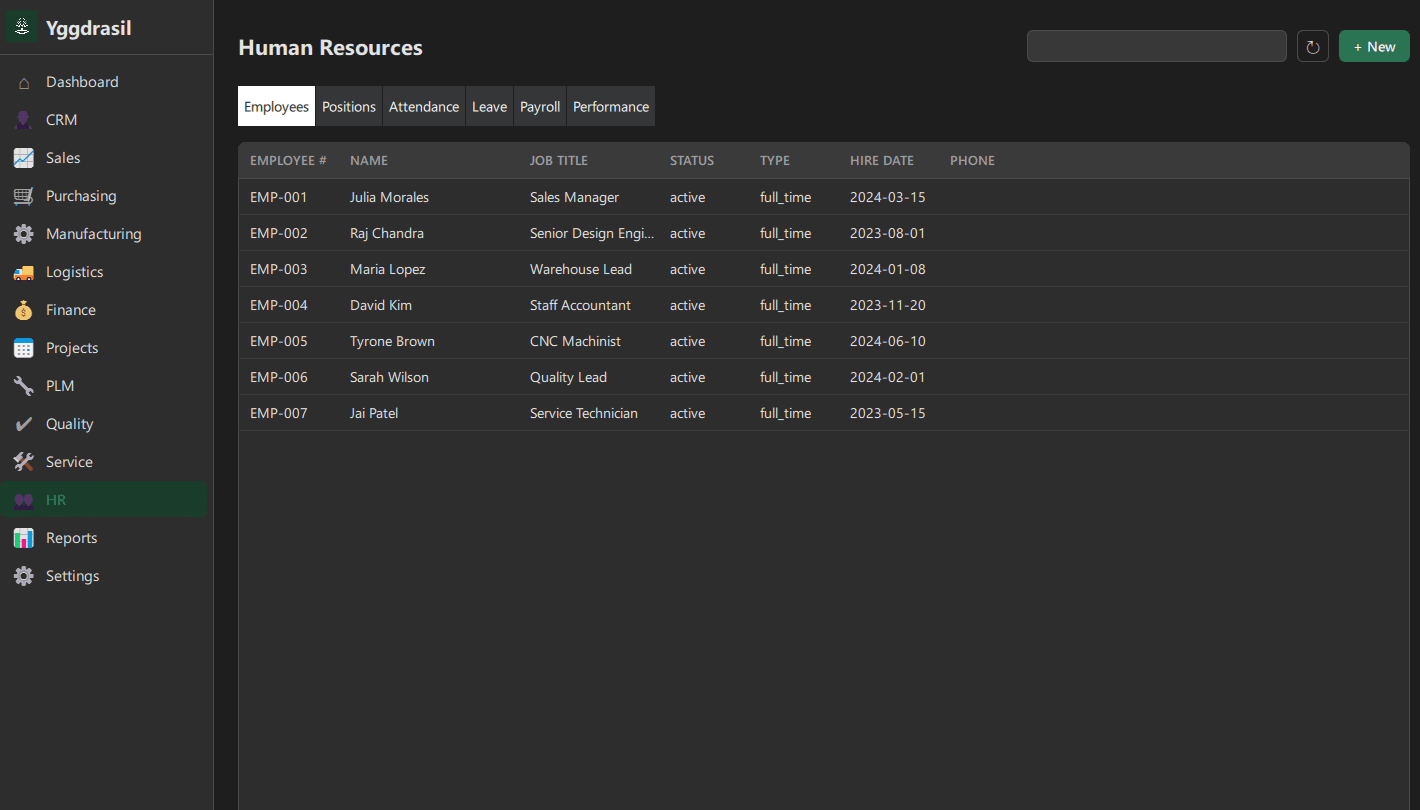Open the Logistics module icon
1420x810 pixels.
(x=23, y=271)
